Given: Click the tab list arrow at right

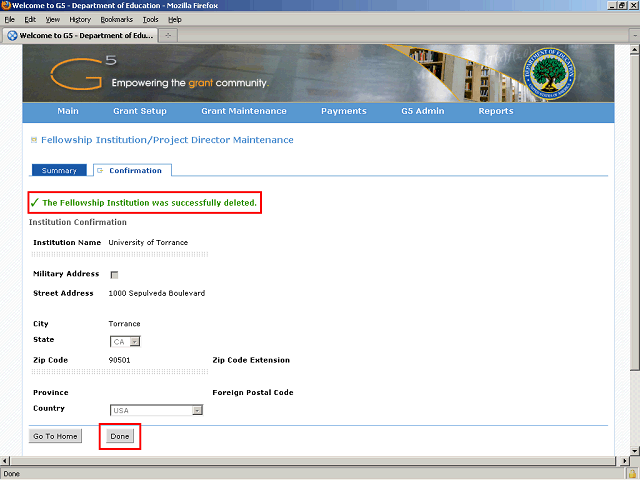Looking at the screenshot, I should (x=635, y=36).
